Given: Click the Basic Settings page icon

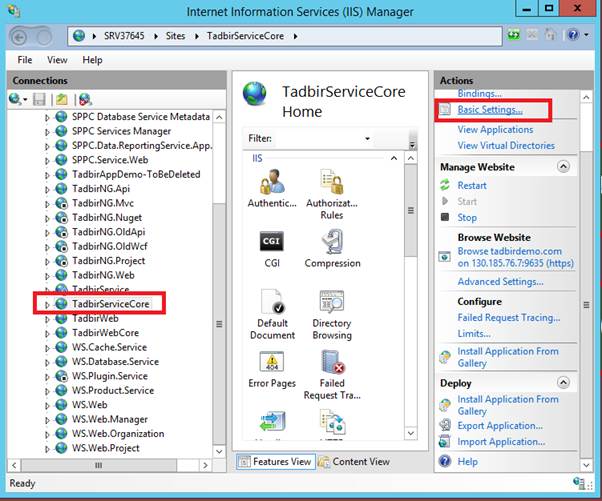Looking at the screenshot, I should pos(445,110).
